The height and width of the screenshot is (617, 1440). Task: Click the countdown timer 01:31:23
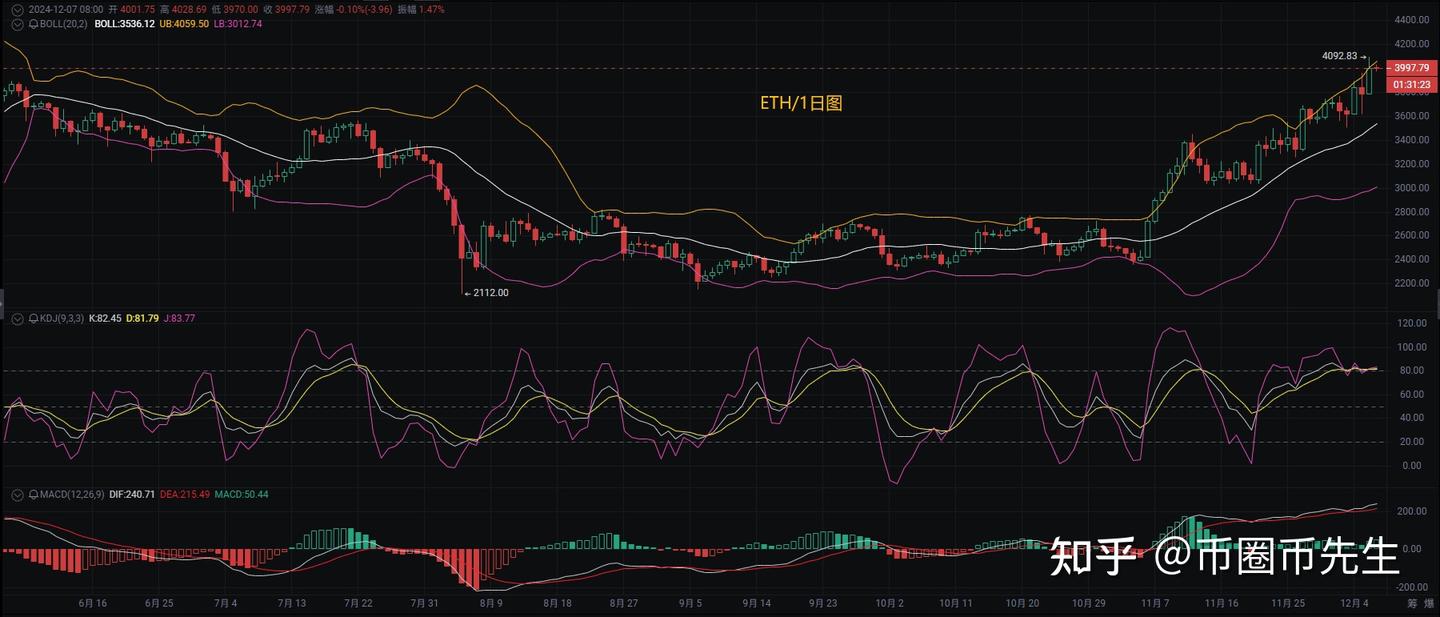(1410, 85)
